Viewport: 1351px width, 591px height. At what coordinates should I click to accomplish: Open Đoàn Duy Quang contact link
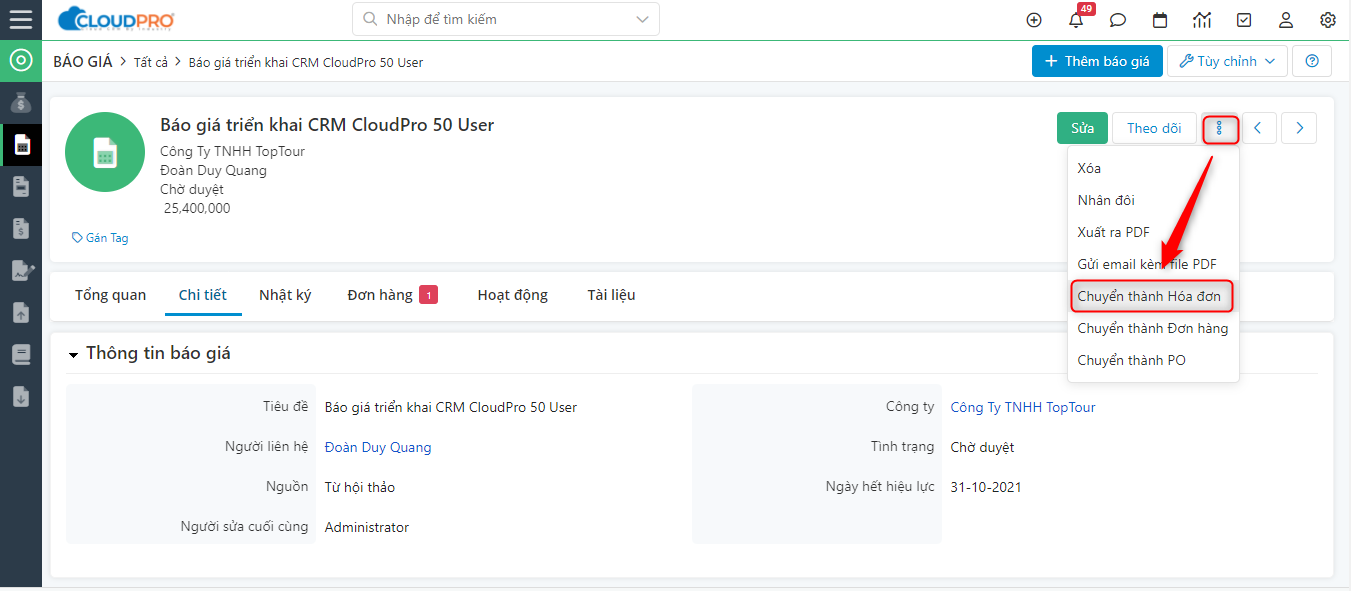pyautogui.click(x=378, y=447)
